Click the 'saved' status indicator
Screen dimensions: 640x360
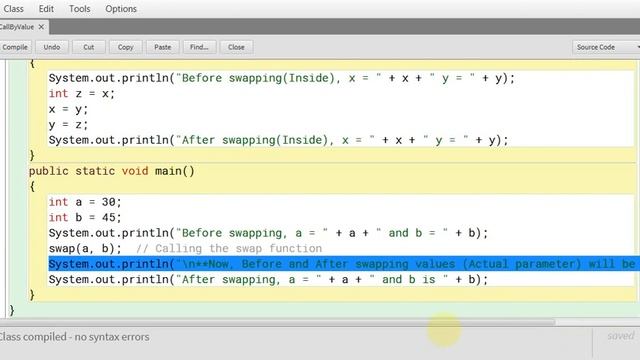[x=620, y=336]
